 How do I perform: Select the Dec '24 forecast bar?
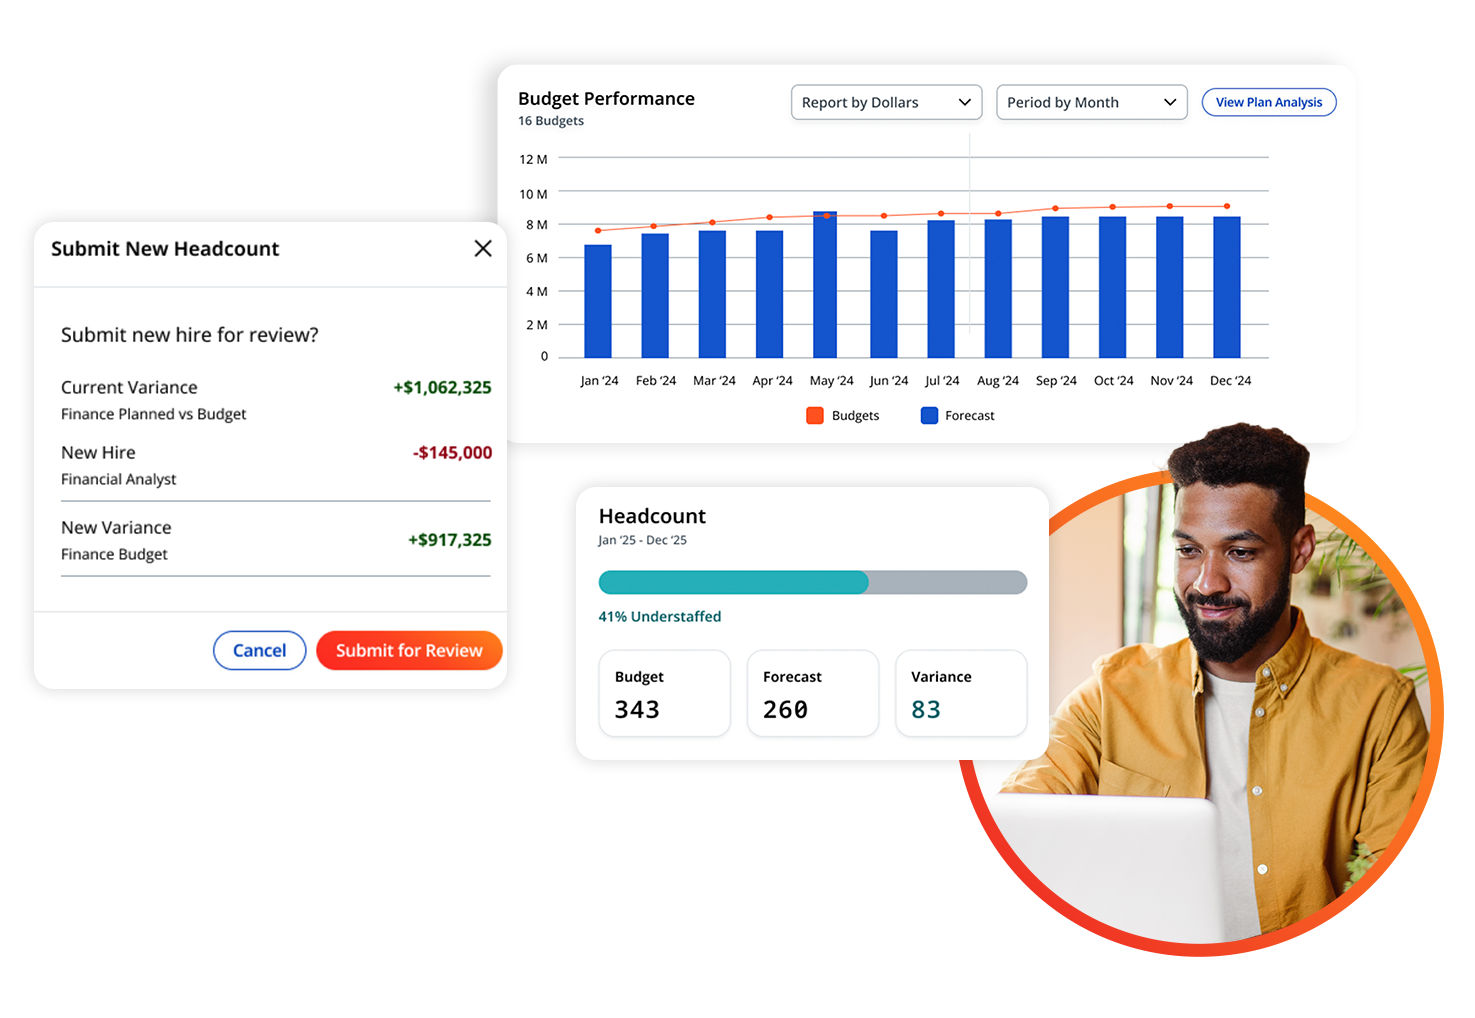tap(1227, 287)
